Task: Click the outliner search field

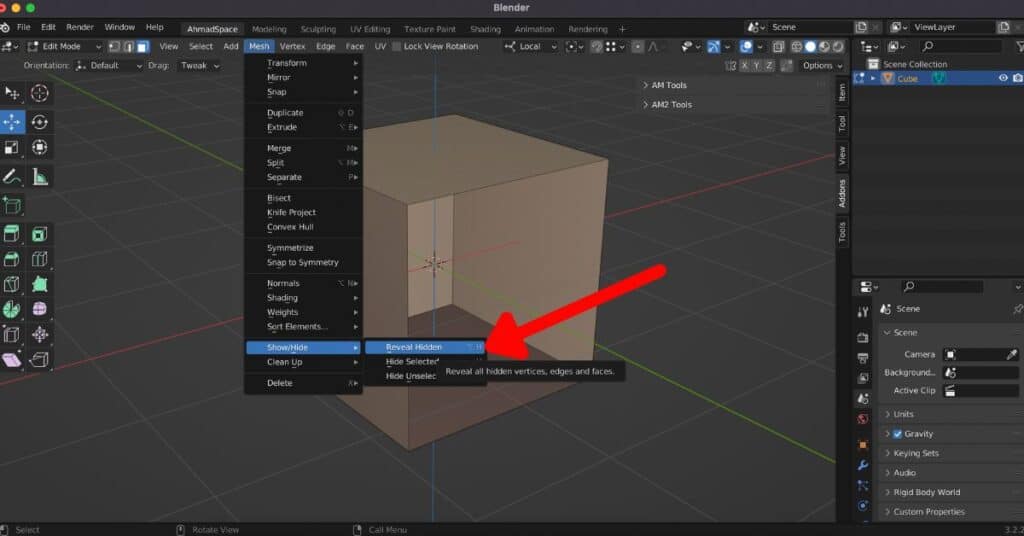Action: point(960,46)
